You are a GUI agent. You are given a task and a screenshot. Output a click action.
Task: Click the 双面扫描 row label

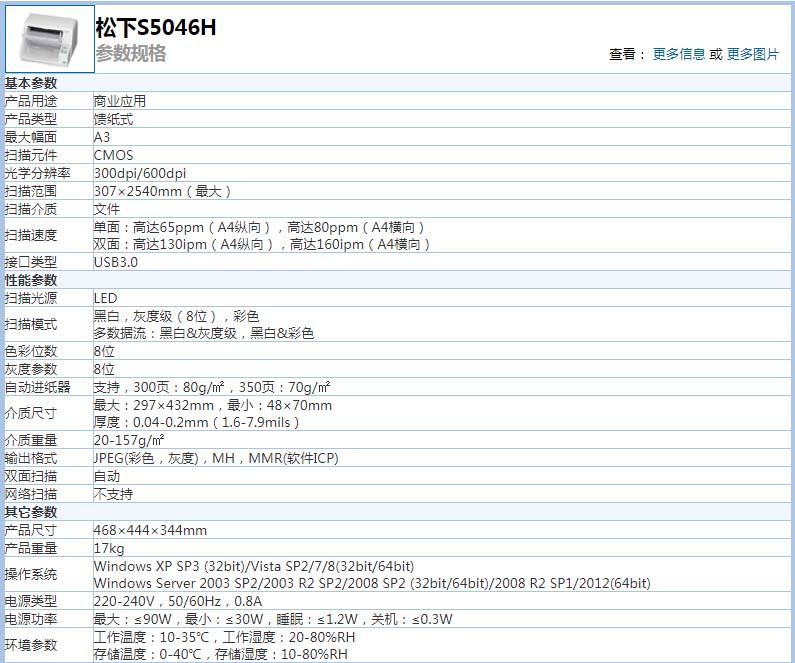(31, 476)
